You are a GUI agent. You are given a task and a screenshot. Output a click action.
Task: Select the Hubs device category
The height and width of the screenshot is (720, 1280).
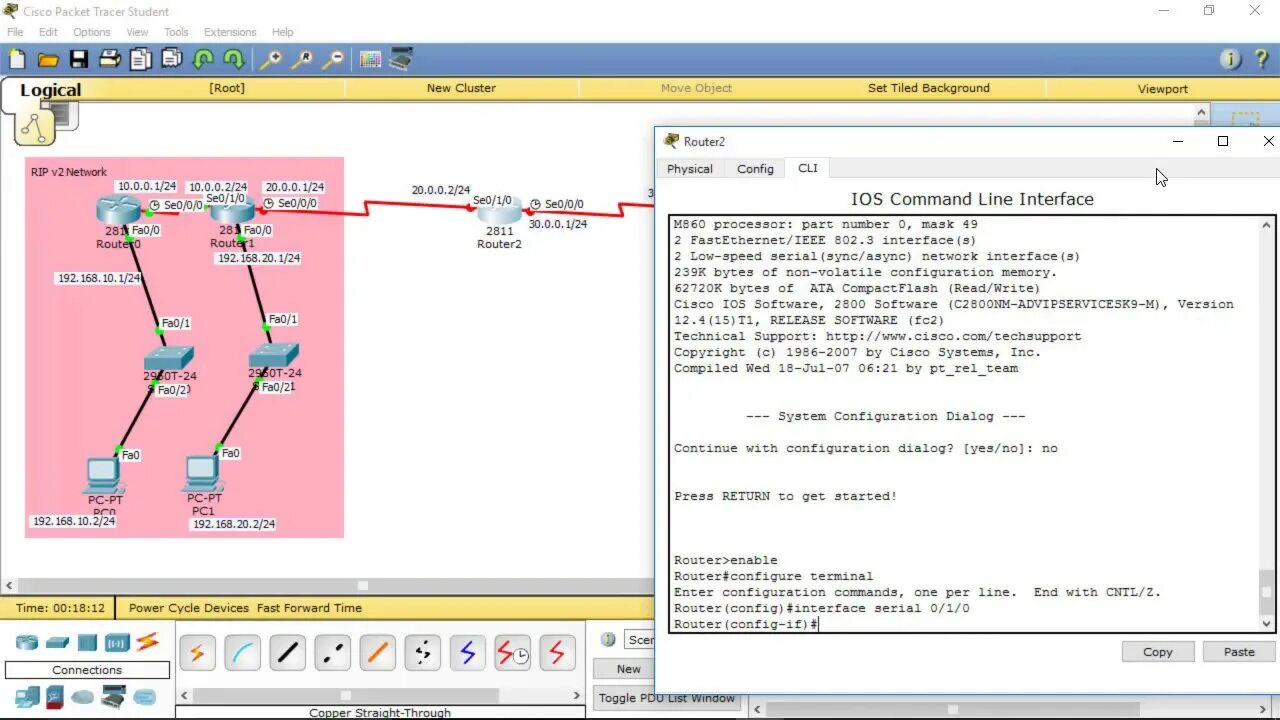87,642
